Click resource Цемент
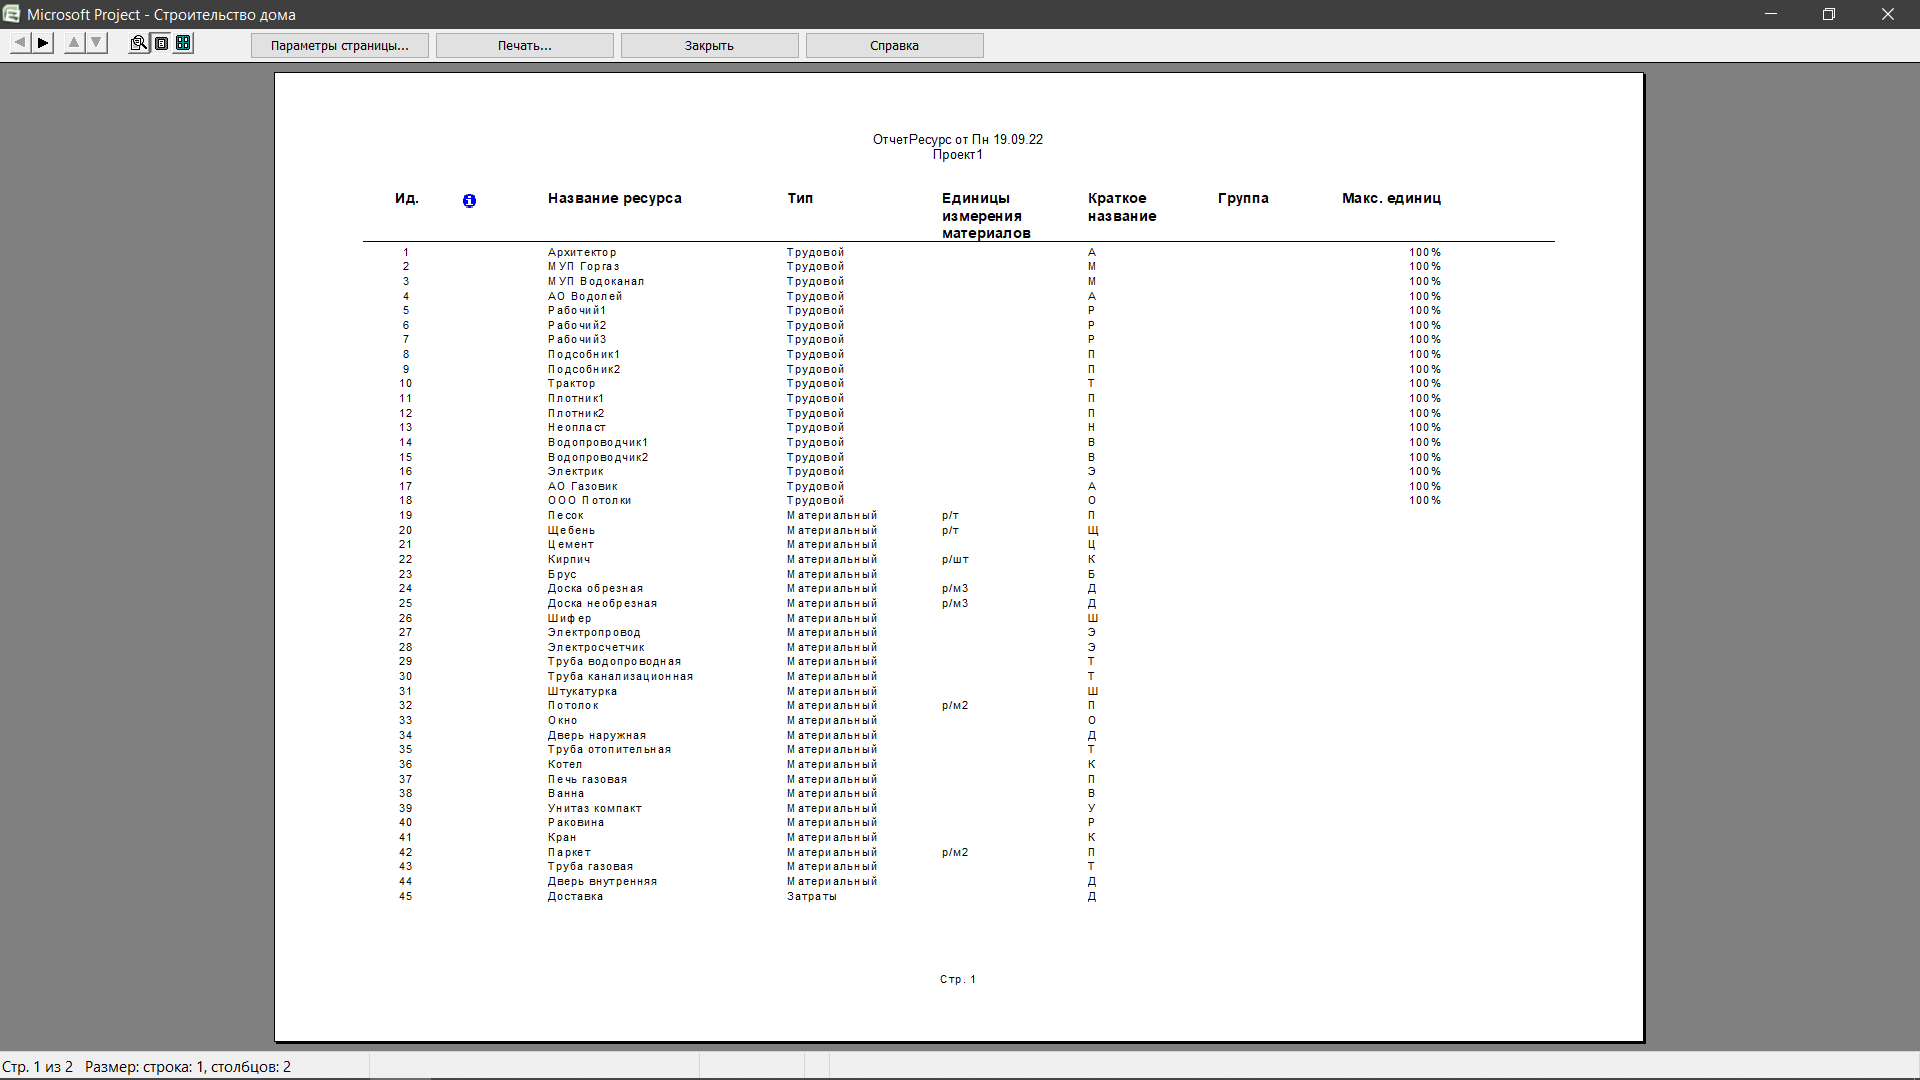The height and width of the screenshot is (1080, 1920). click(x=571, y=545)
